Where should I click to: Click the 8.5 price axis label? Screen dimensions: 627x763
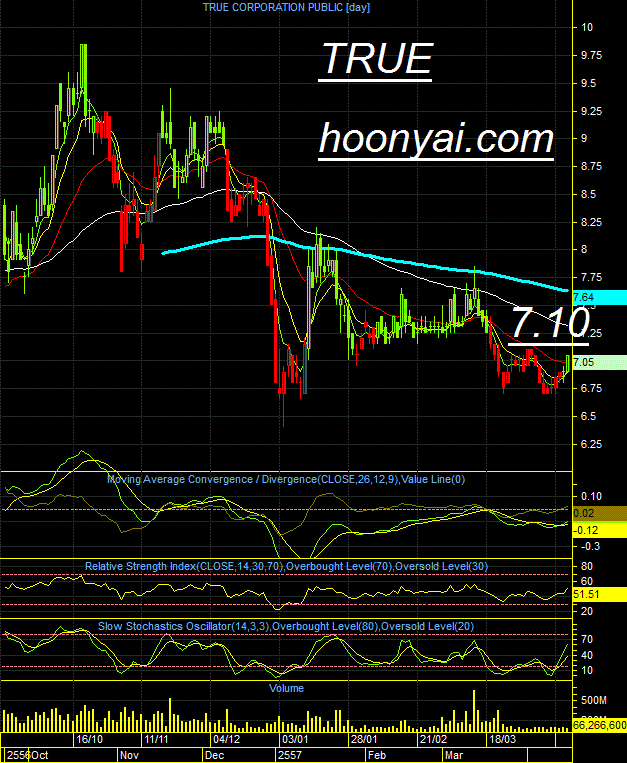pos(588,195)
